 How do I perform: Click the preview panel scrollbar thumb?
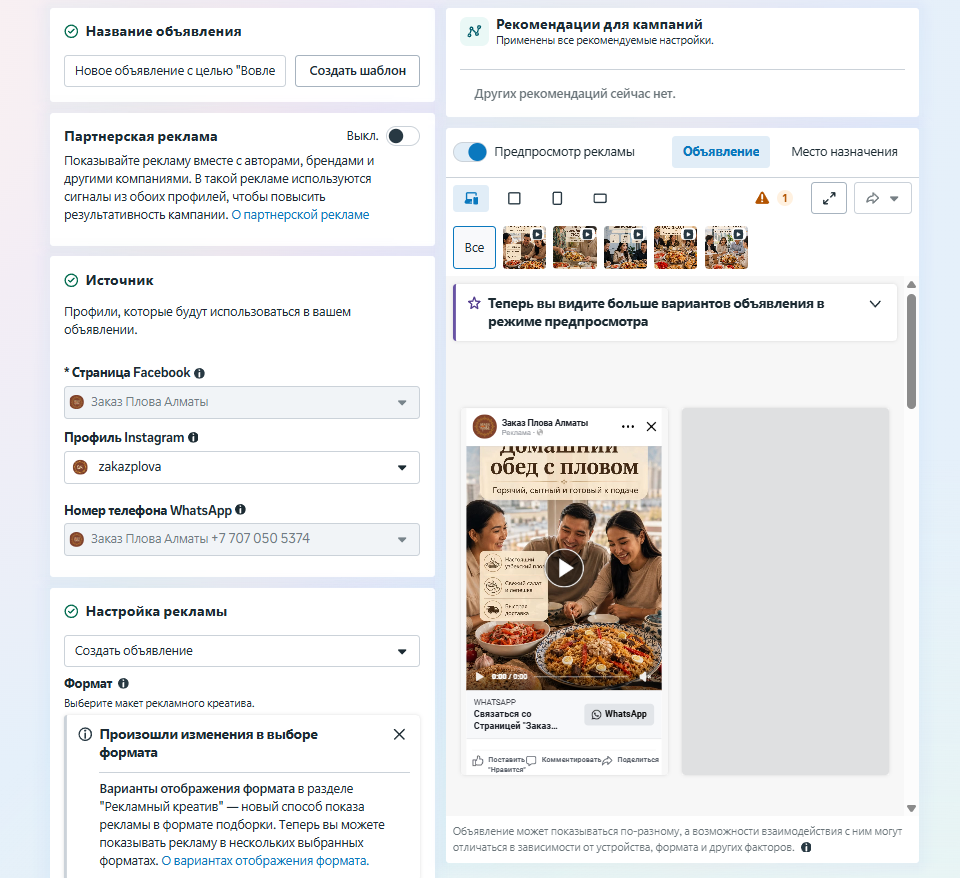911,351
